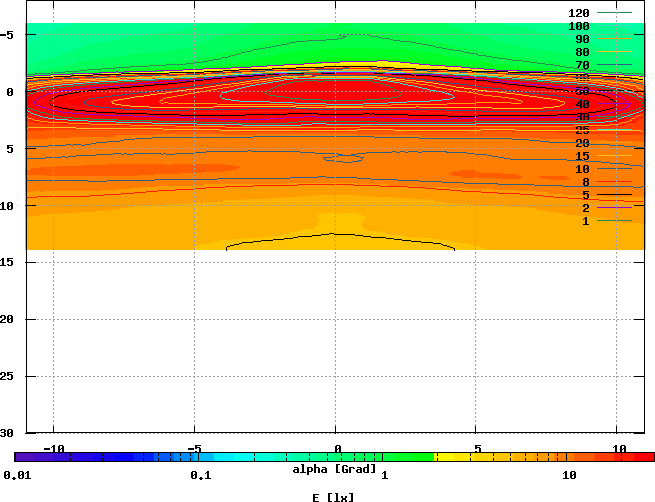Select the legend entry labeled 15
This screenshot has width=655, height=502.
tap(581, 156)
